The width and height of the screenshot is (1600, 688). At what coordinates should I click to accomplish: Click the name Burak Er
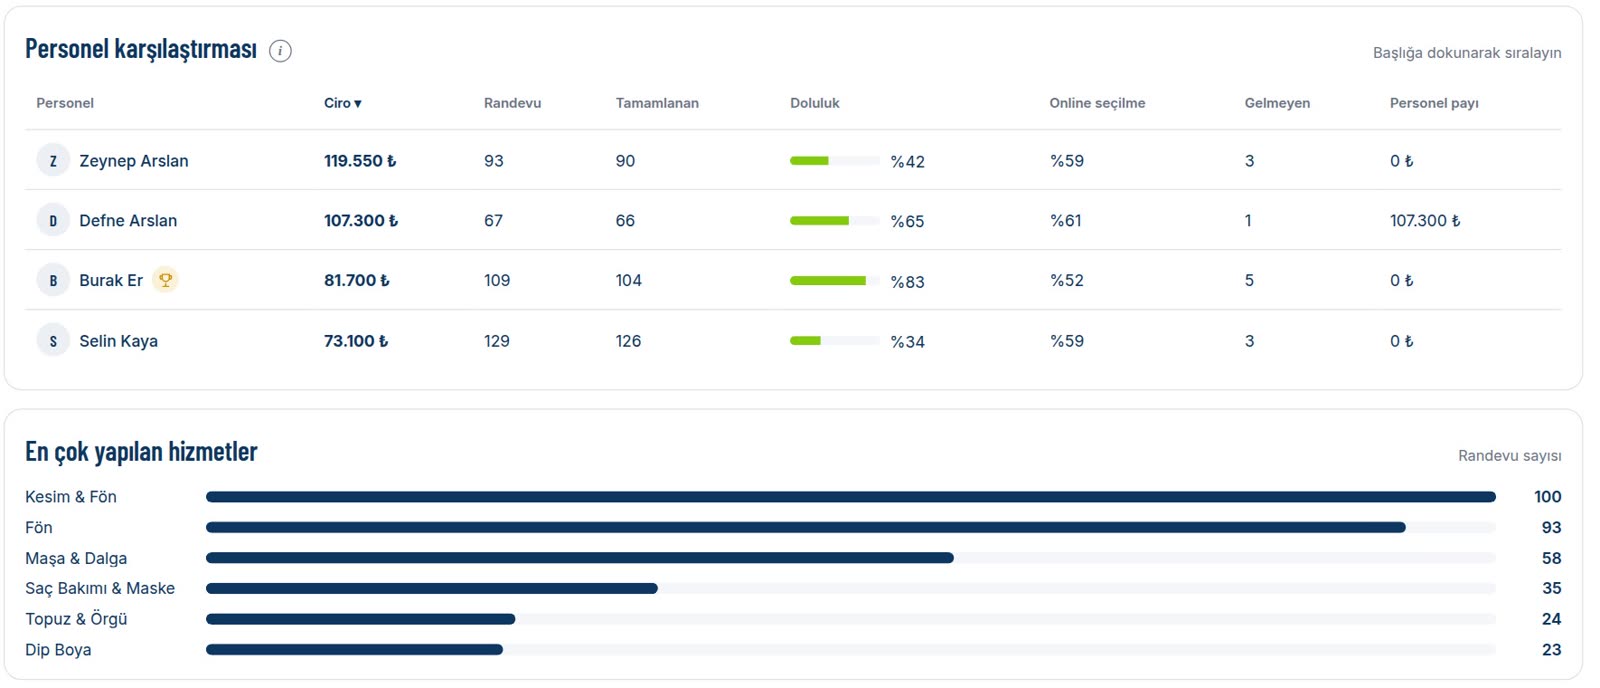[x=111, y=281]
